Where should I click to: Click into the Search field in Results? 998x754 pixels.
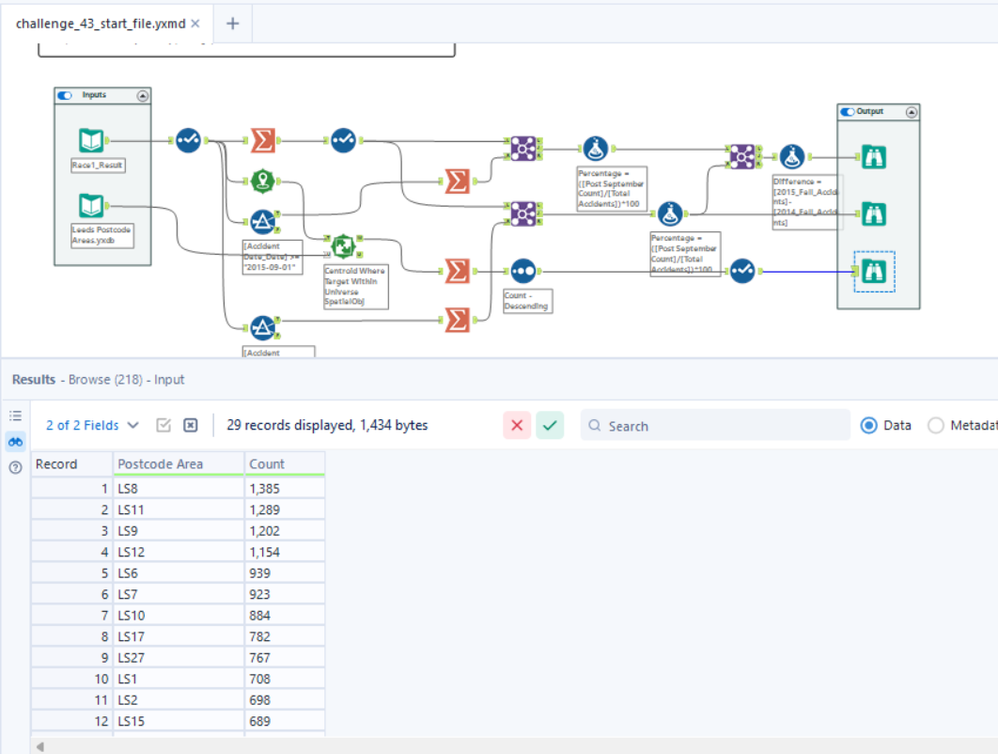click(715, 425)
